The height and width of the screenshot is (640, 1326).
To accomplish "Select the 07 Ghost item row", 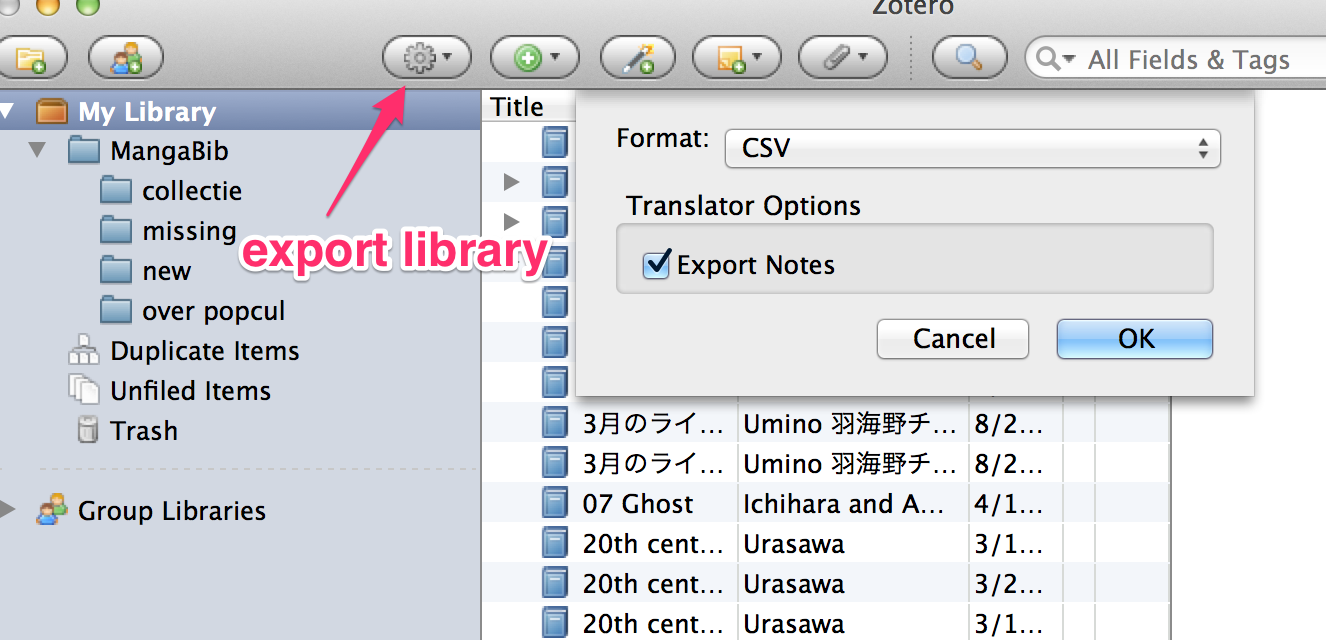I will coord(638,504).
